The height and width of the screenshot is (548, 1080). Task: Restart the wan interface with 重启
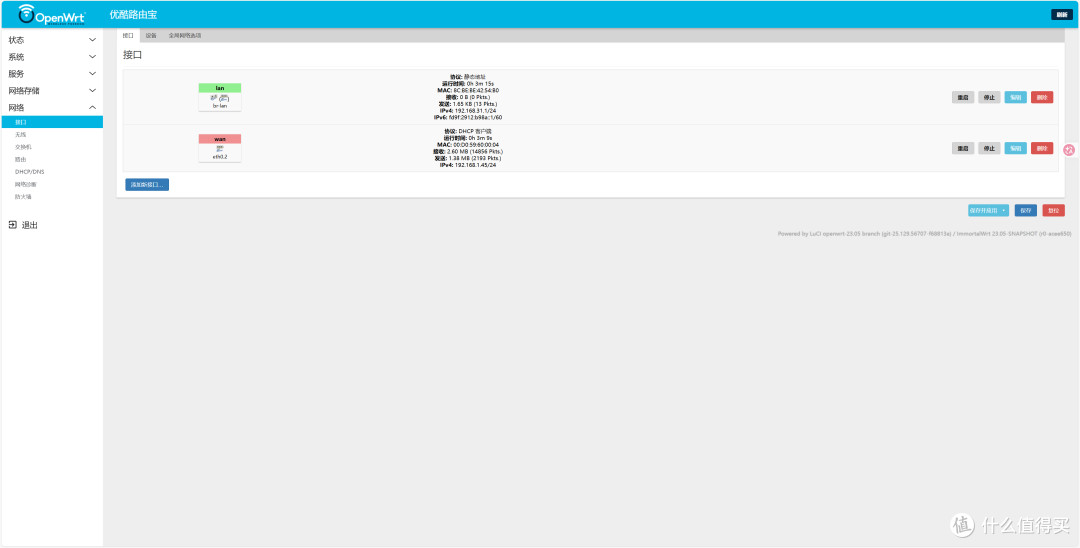click(963, 148)
